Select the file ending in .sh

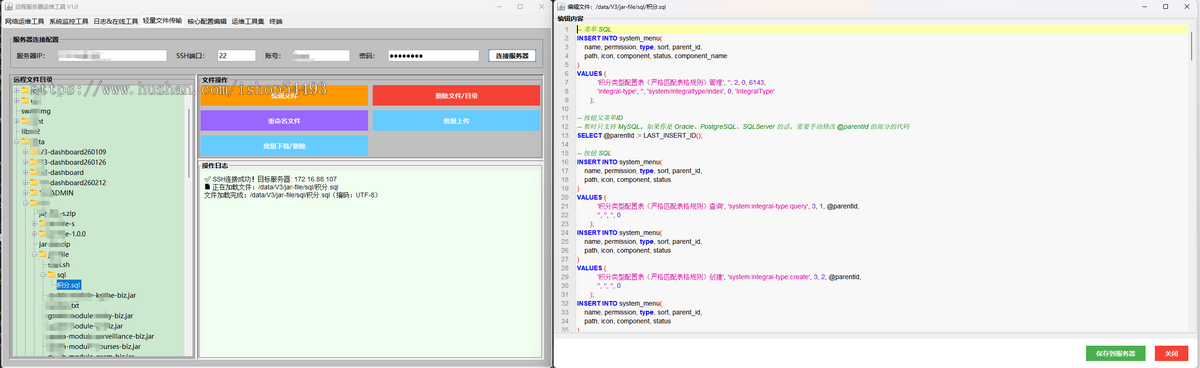tap(58, 264)
